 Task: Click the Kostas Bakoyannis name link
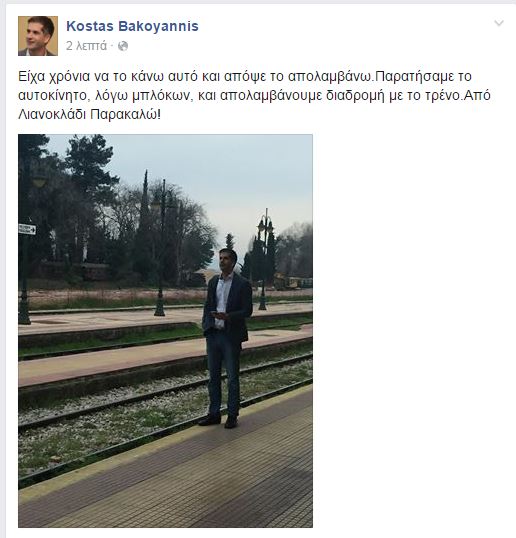tap(132, 26)
